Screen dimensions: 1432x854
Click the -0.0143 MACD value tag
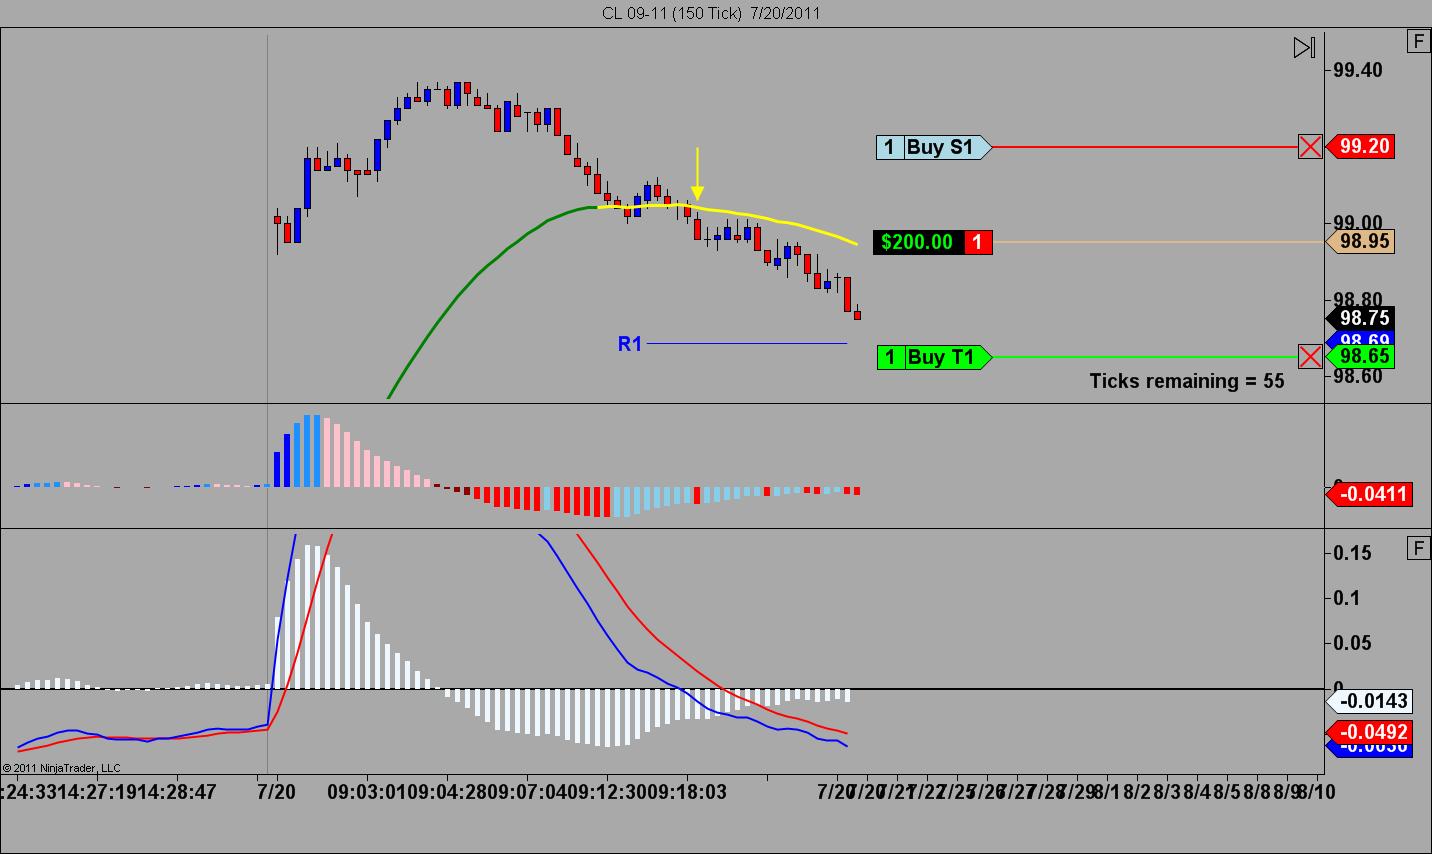pyautogui.click(x=1368, y=701)
